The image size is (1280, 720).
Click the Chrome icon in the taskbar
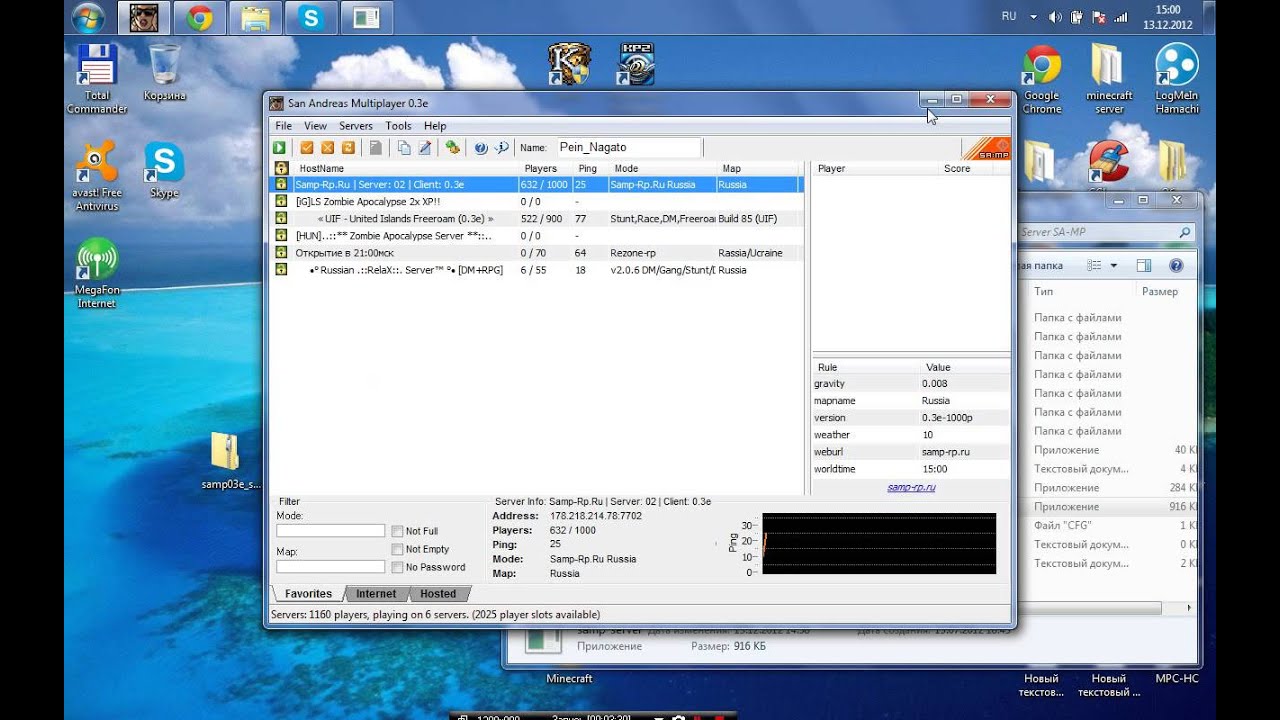click(x=199, y=18)
